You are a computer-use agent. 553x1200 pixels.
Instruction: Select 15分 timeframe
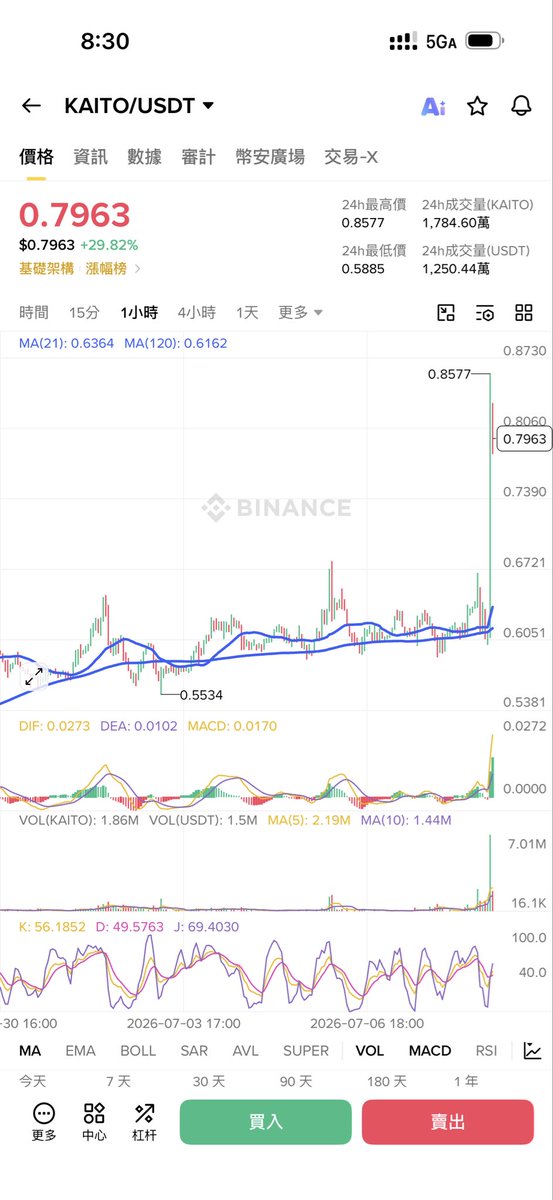[84, 313]
